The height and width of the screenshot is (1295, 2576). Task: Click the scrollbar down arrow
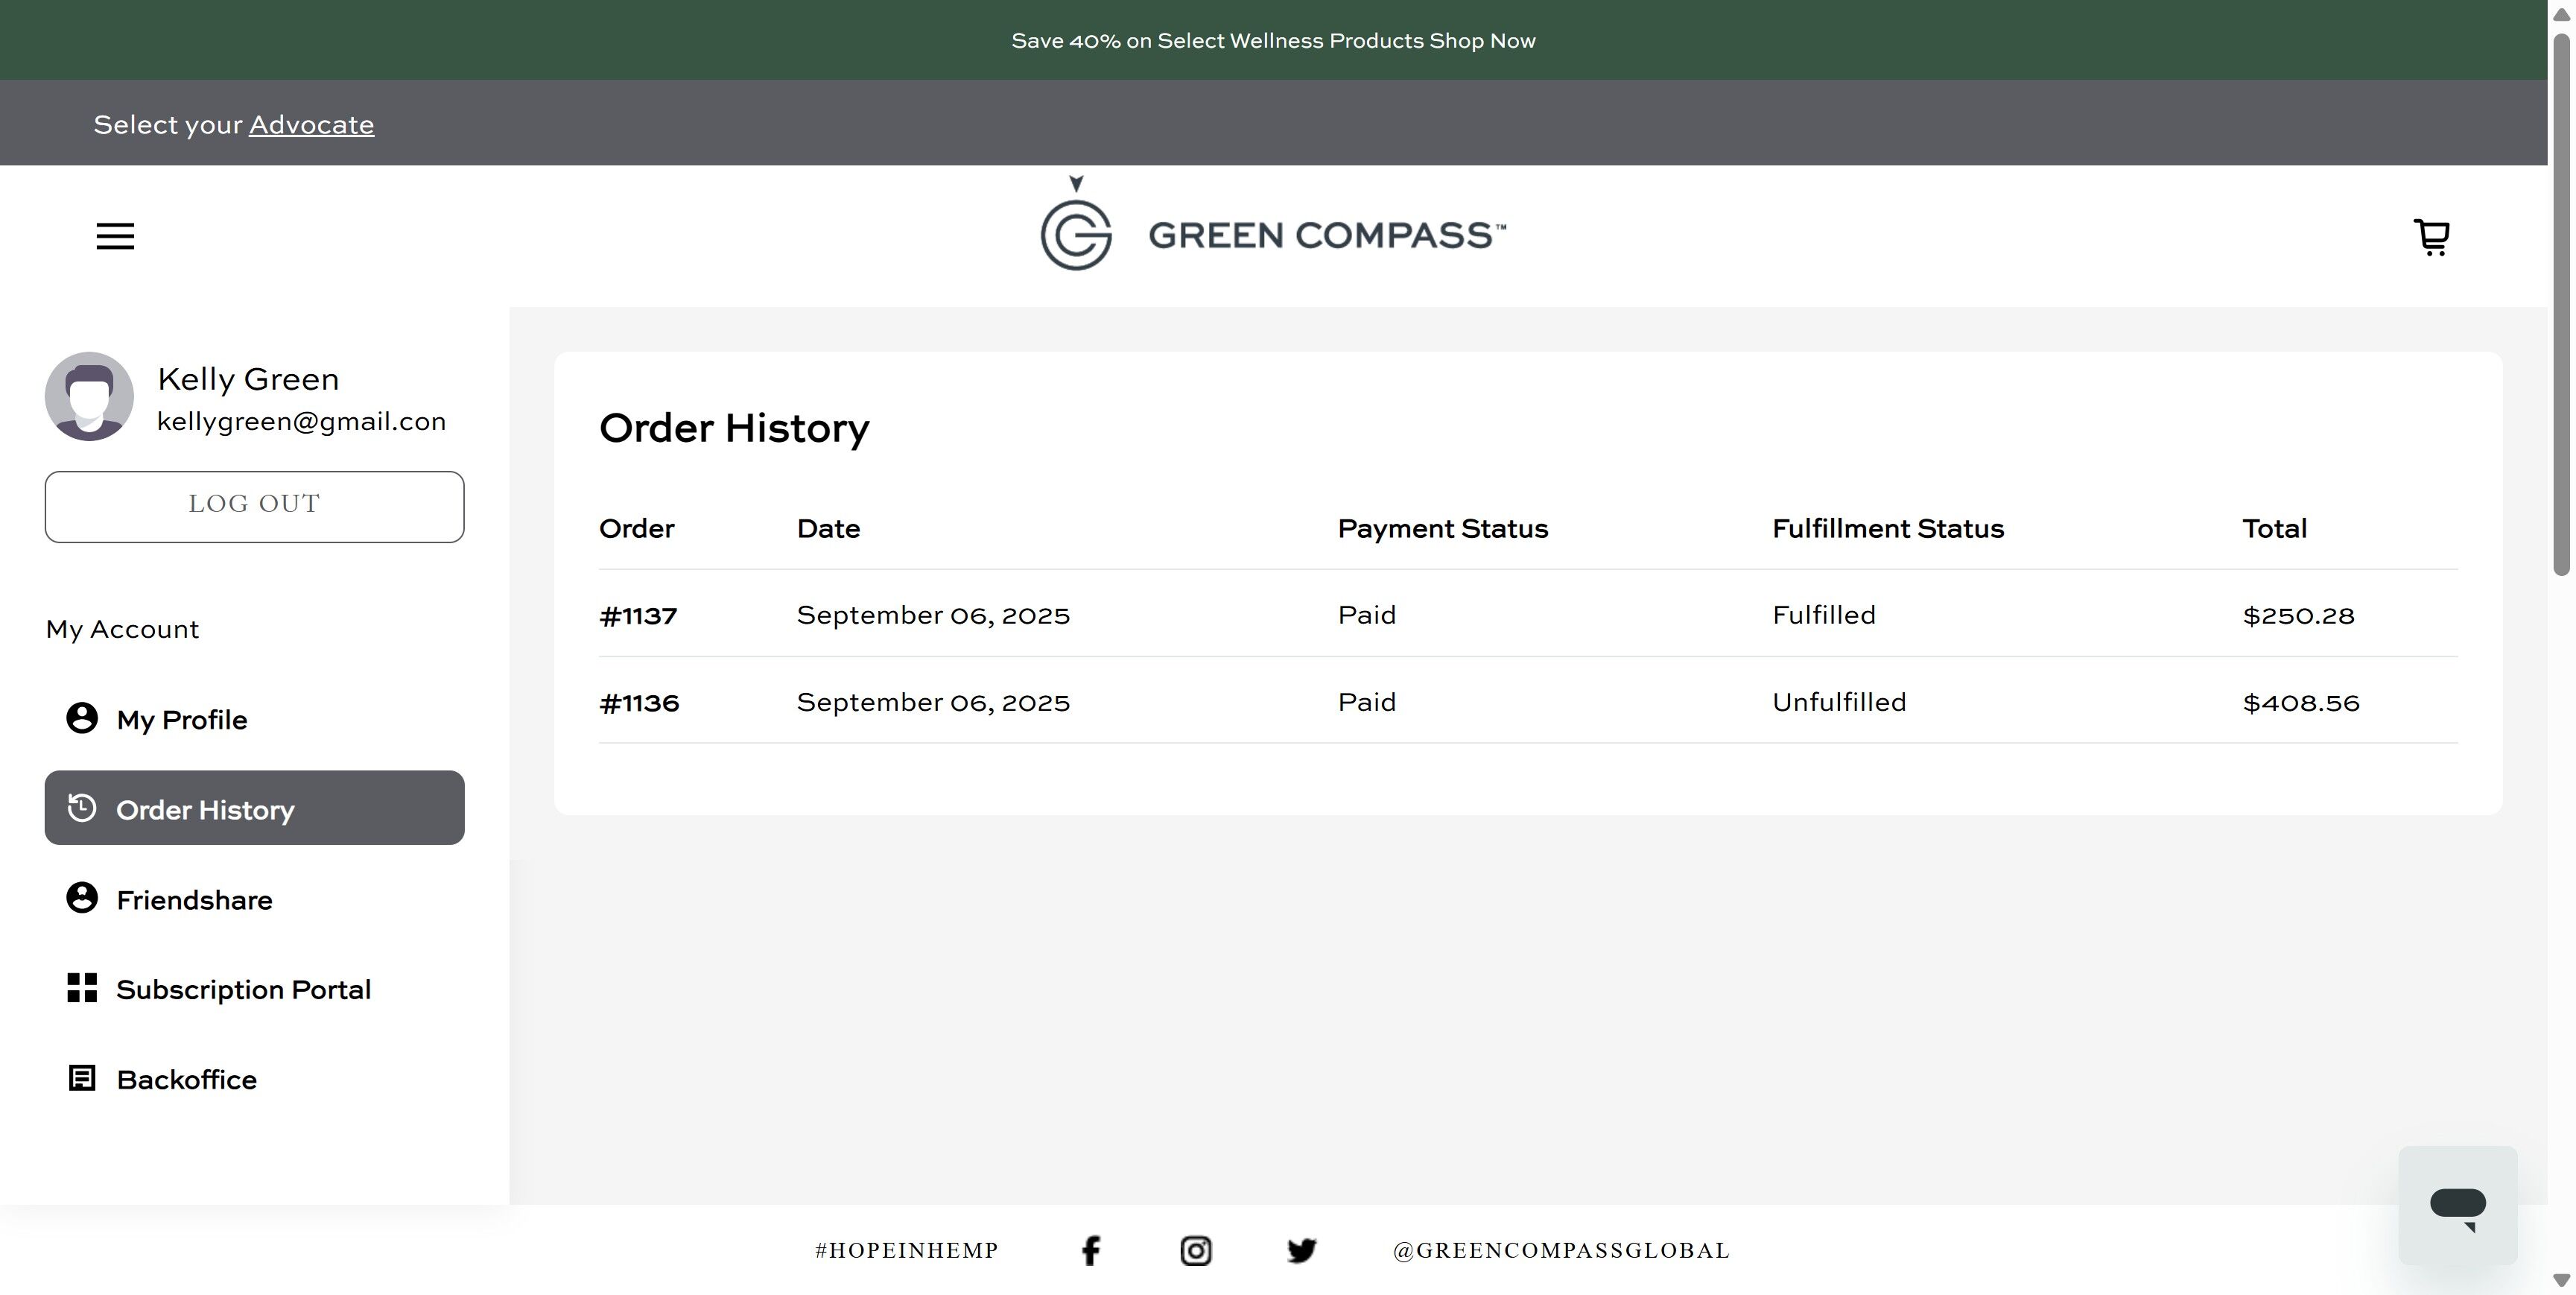(2561, 1280)
